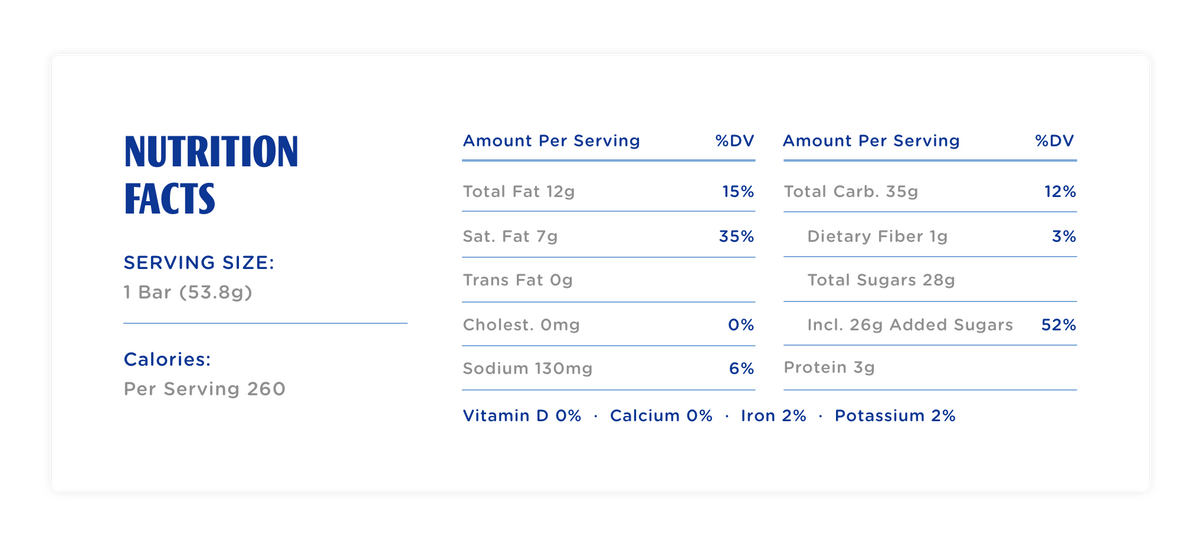Select the Protein 3g row
1200x551 pixels.
coord(930,368)
